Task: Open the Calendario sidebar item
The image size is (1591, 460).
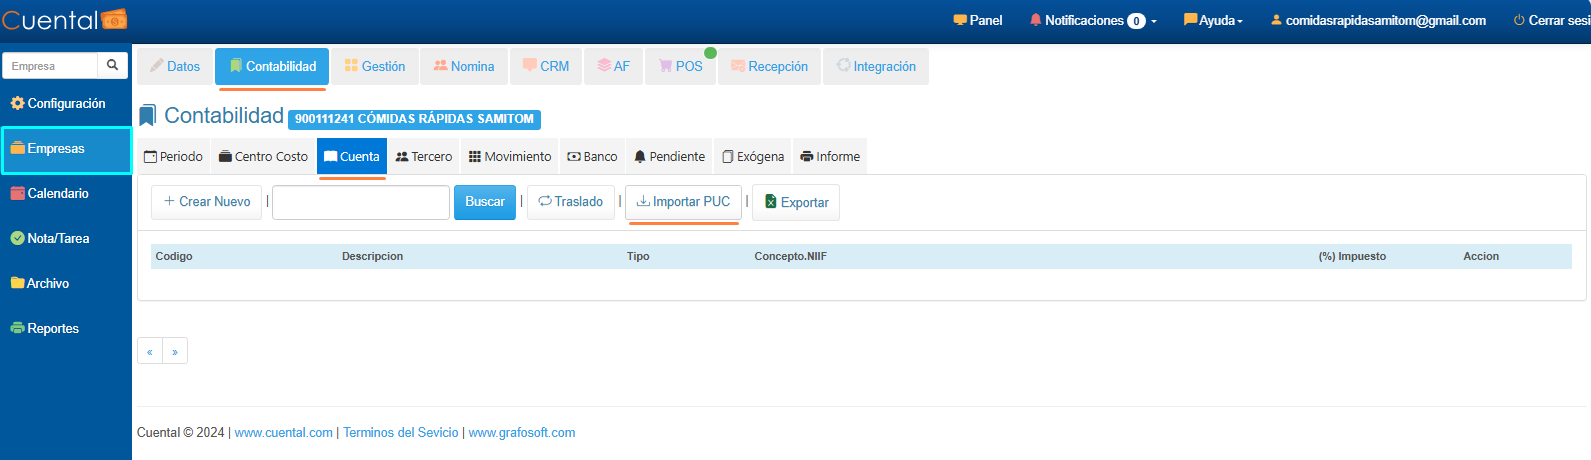Action: coord(58,194)
